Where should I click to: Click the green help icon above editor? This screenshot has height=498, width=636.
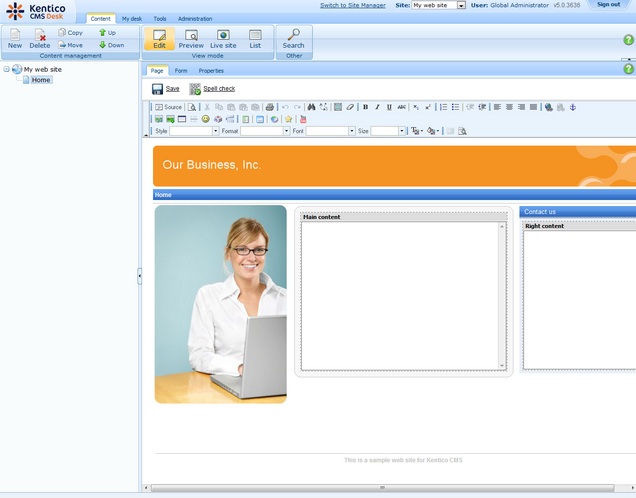tap(628, 70)
